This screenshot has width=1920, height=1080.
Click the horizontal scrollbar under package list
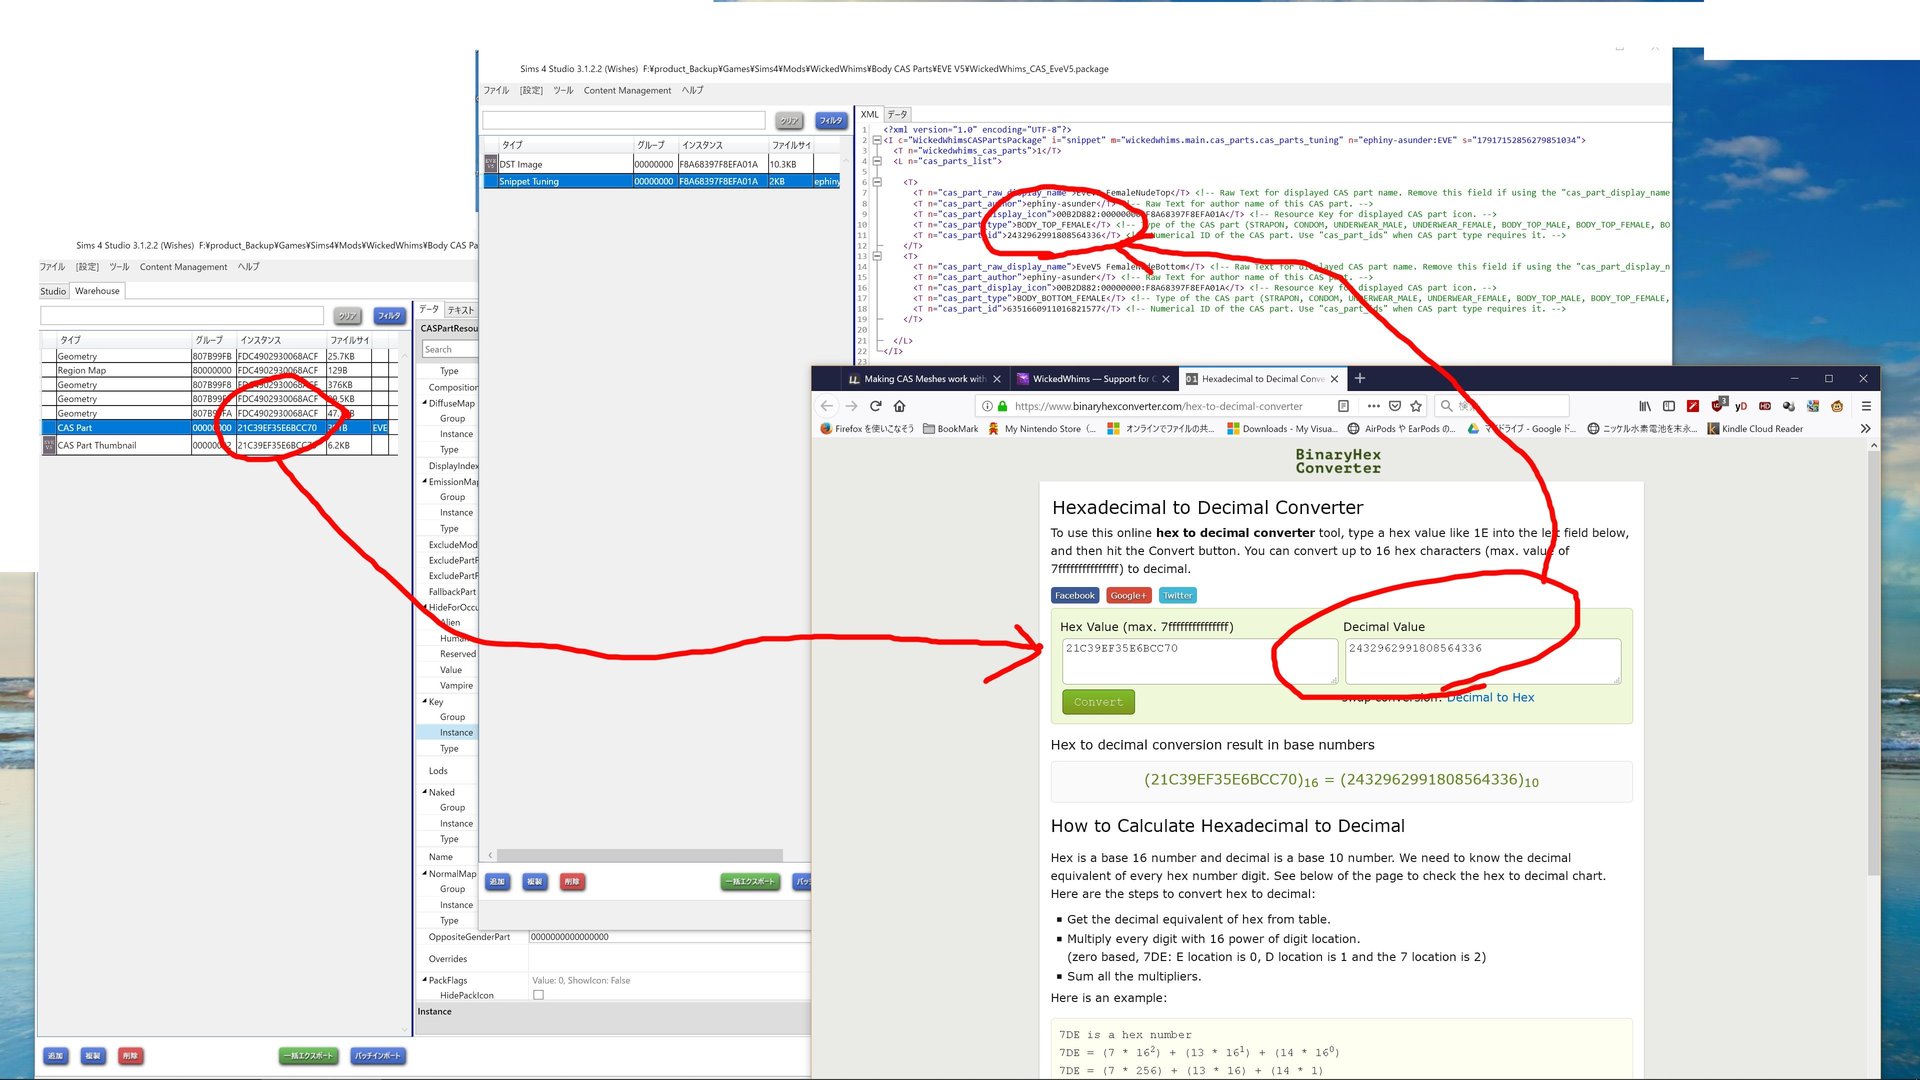tap(640, 856)
